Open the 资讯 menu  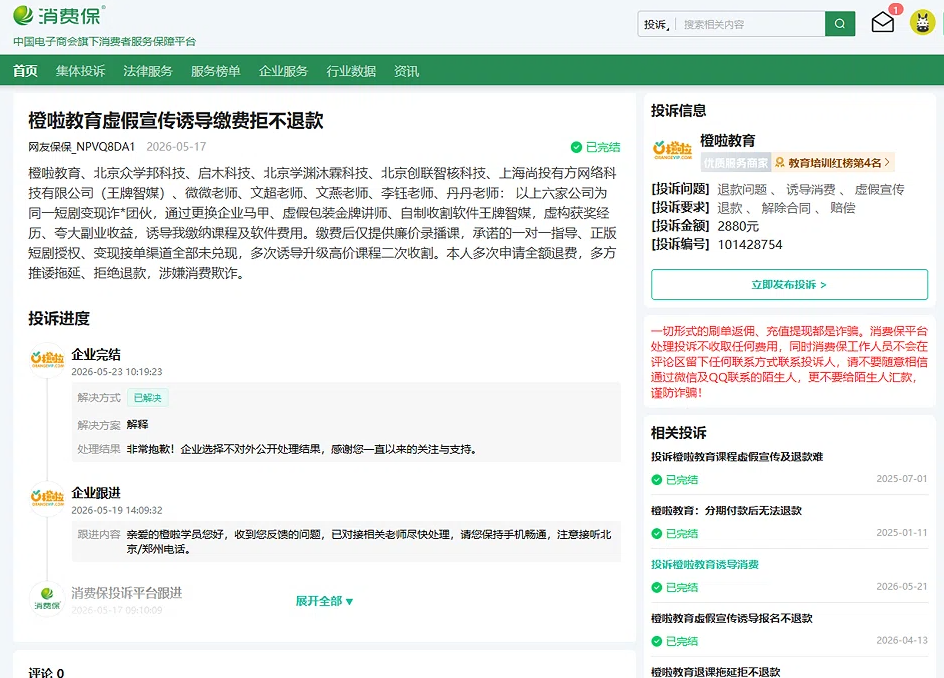click(406, 71)
